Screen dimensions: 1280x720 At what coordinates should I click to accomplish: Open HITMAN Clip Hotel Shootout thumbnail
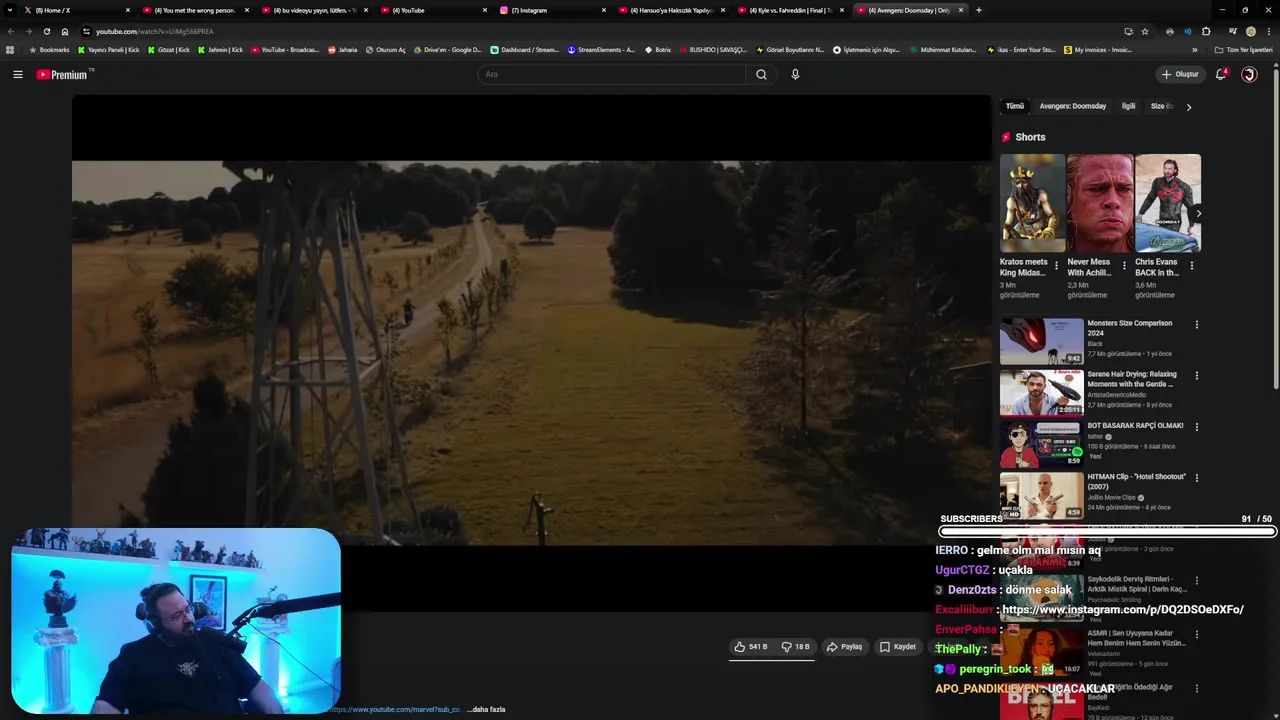pos(1042,495)
